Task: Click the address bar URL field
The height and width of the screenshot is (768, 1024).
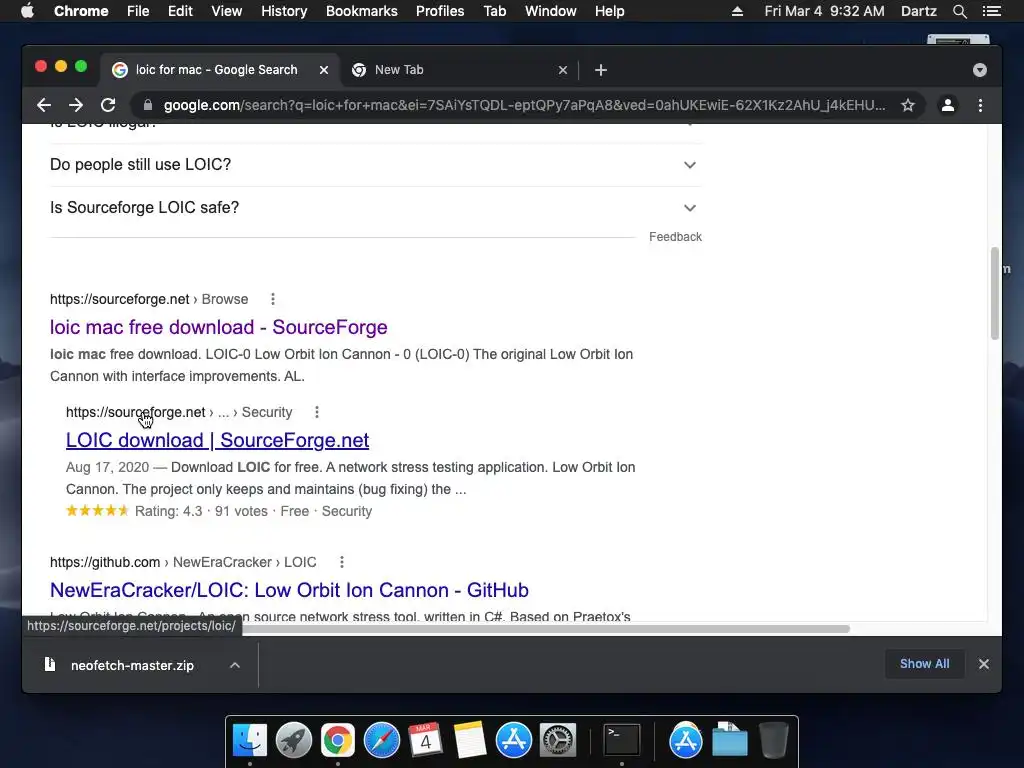Action: coord(524,105)
